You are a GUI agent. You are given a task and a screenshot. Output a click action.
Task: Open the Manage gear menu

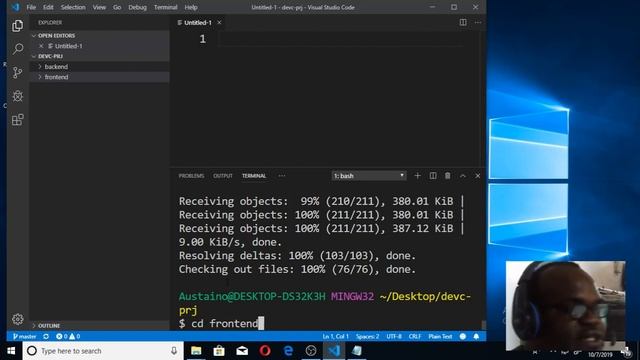(18, 319)
